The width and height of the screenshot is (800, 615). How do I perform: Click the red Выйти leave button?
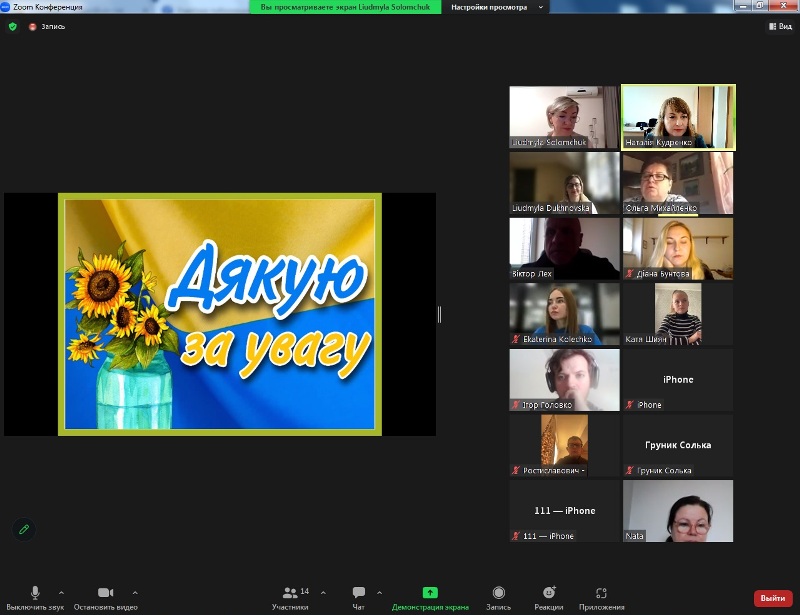pos(772,598)
